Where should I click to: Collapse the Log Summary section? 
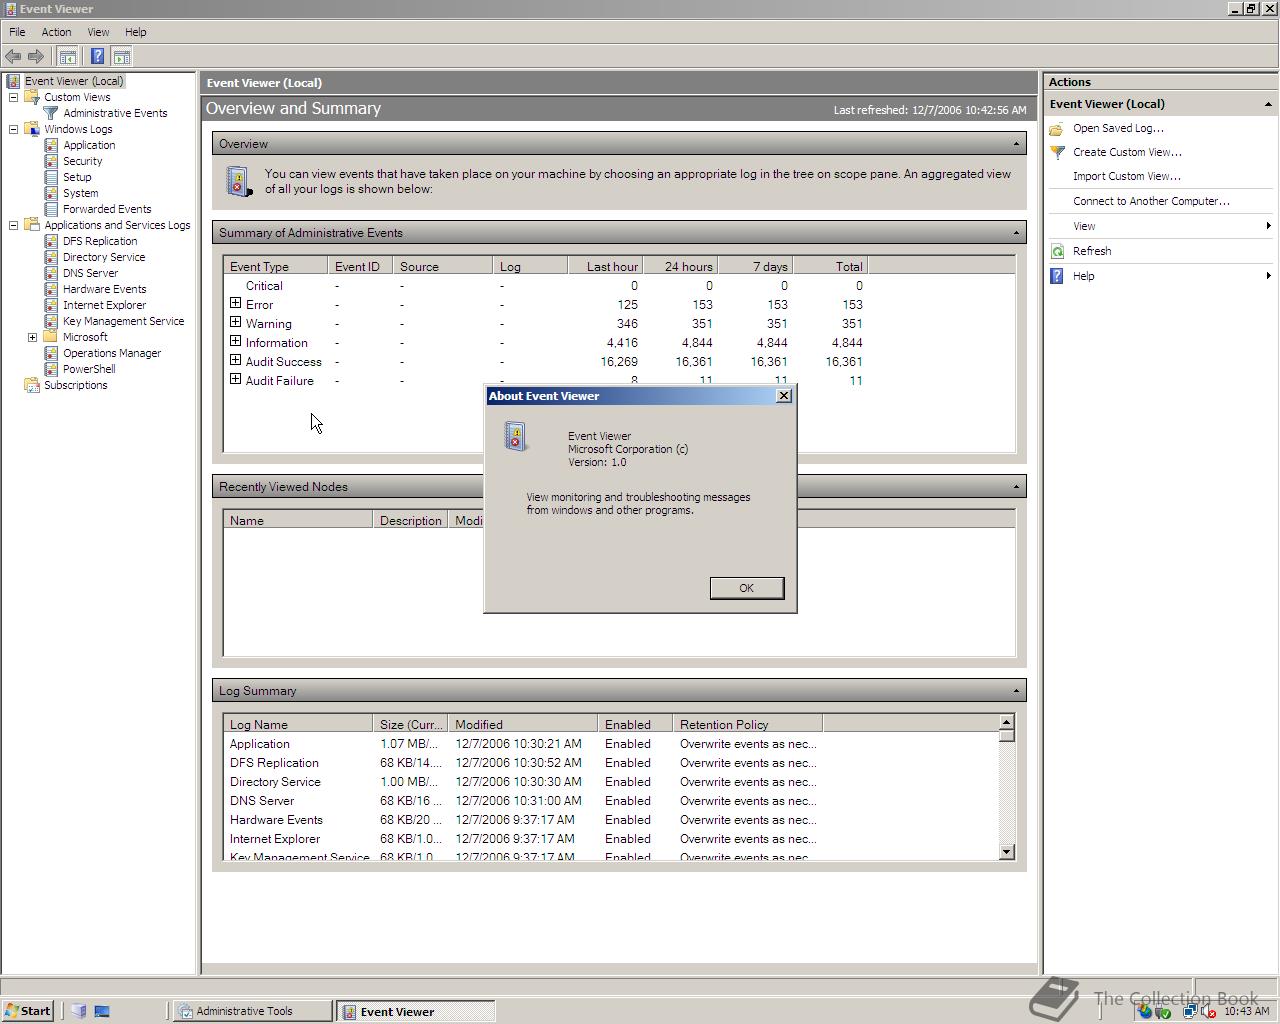[1016, 691]
